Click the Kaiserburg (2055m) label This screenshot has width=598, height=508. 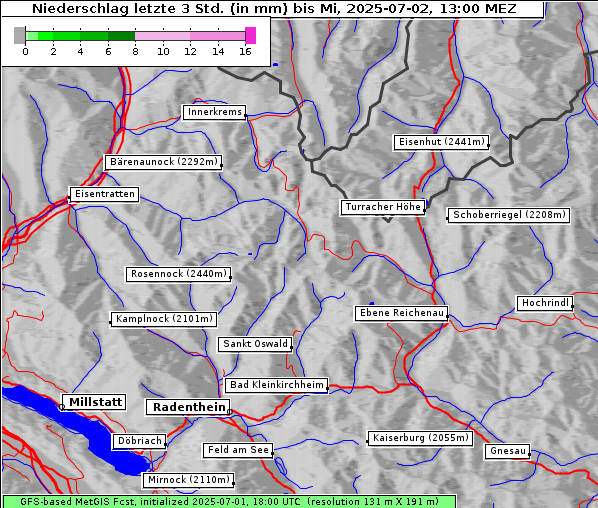[x=420, y=438]
